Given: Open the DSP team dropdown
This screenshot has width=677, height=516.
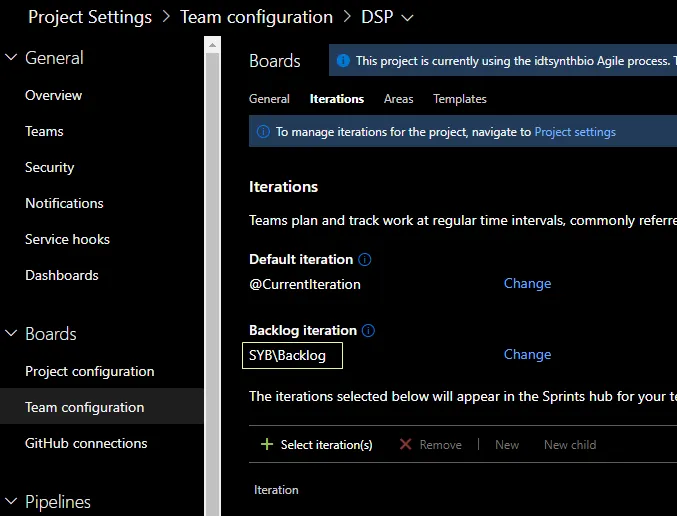Looking at the screenshot, I should click(x=407, y=17).
